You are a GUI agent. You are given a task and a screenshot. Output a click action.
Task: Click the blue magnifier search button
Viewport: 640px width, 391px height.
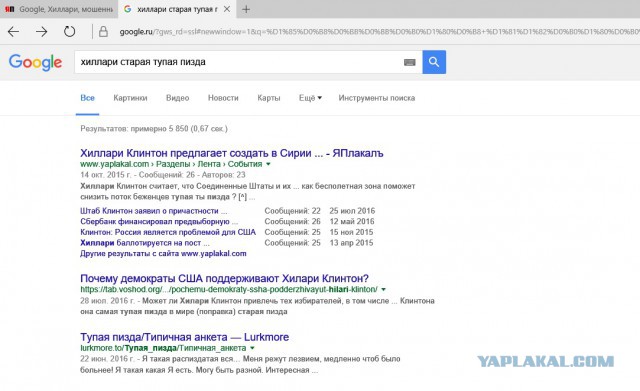click(x=434, y=62)
